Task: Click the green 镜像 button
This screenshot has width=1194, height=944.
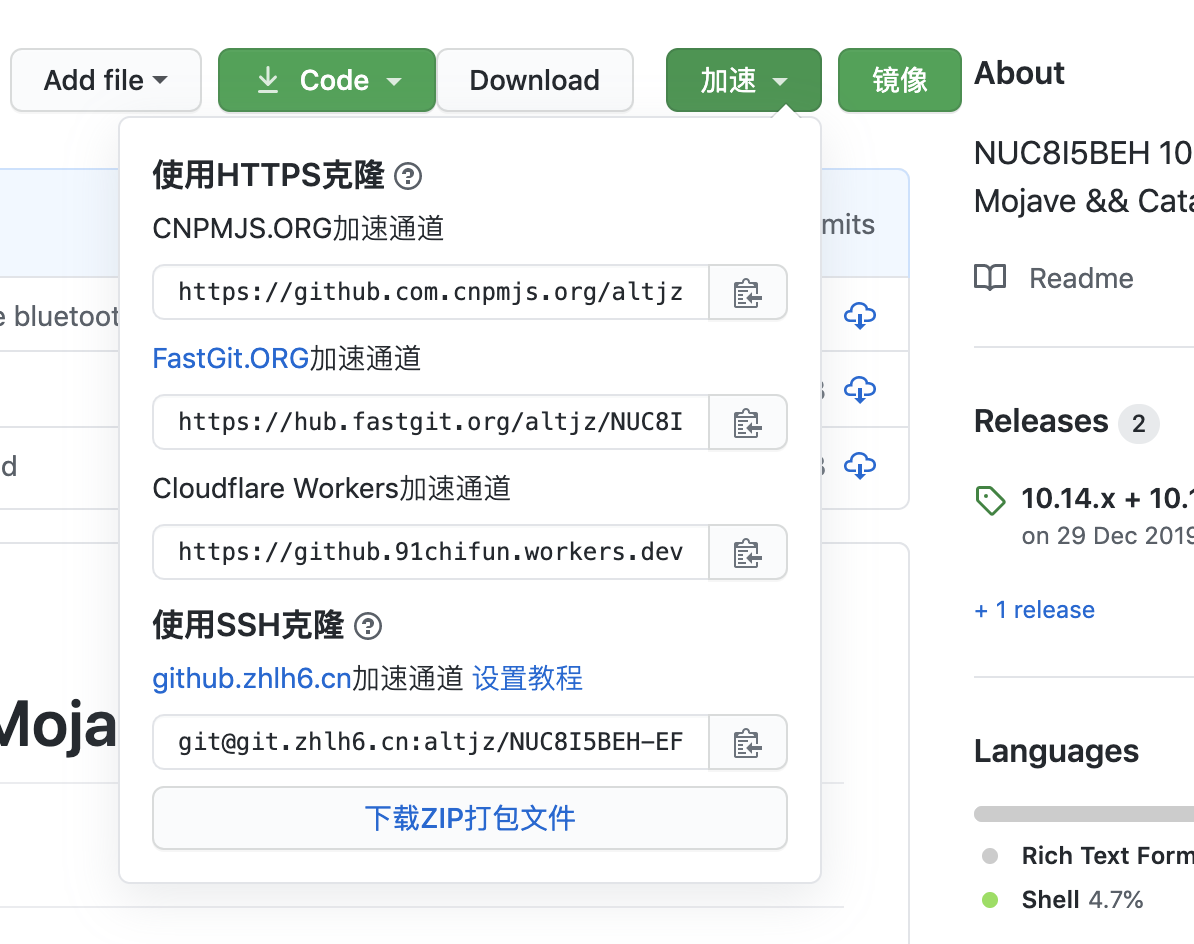Action: point(899,80)
